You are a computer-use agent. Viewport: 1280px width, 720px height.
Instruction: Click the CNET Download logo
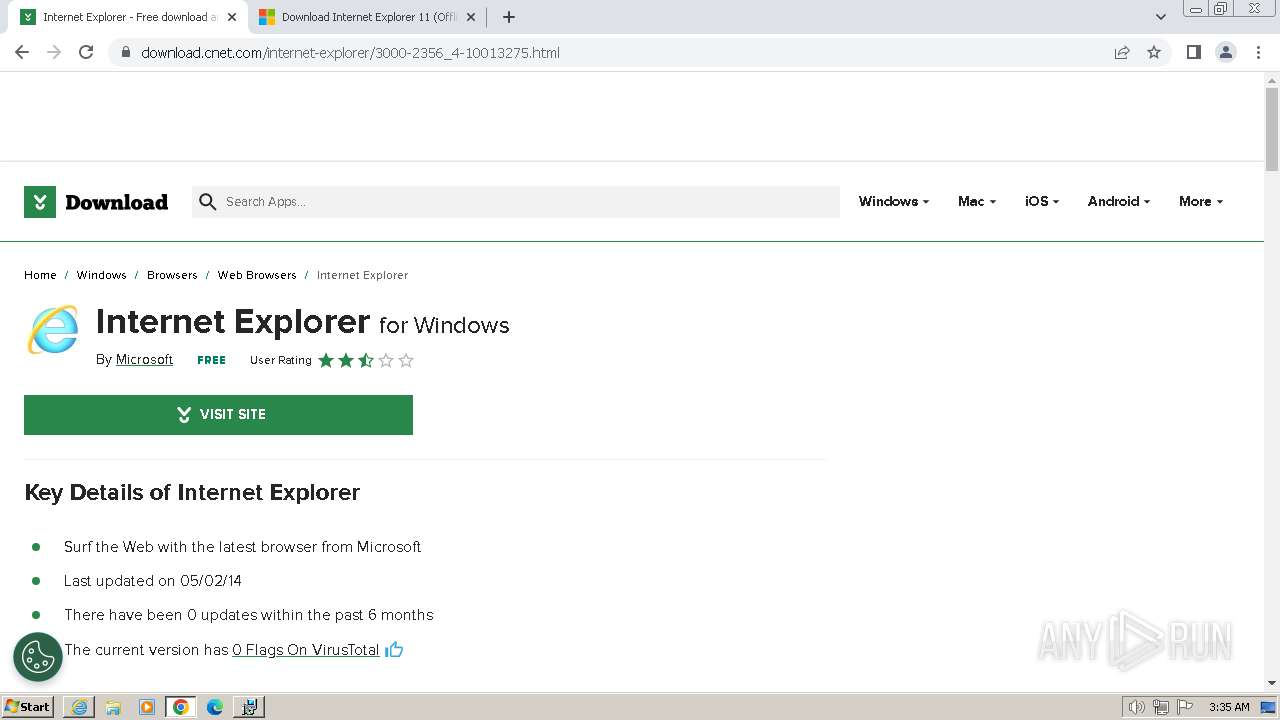click(x=96, y=202)
